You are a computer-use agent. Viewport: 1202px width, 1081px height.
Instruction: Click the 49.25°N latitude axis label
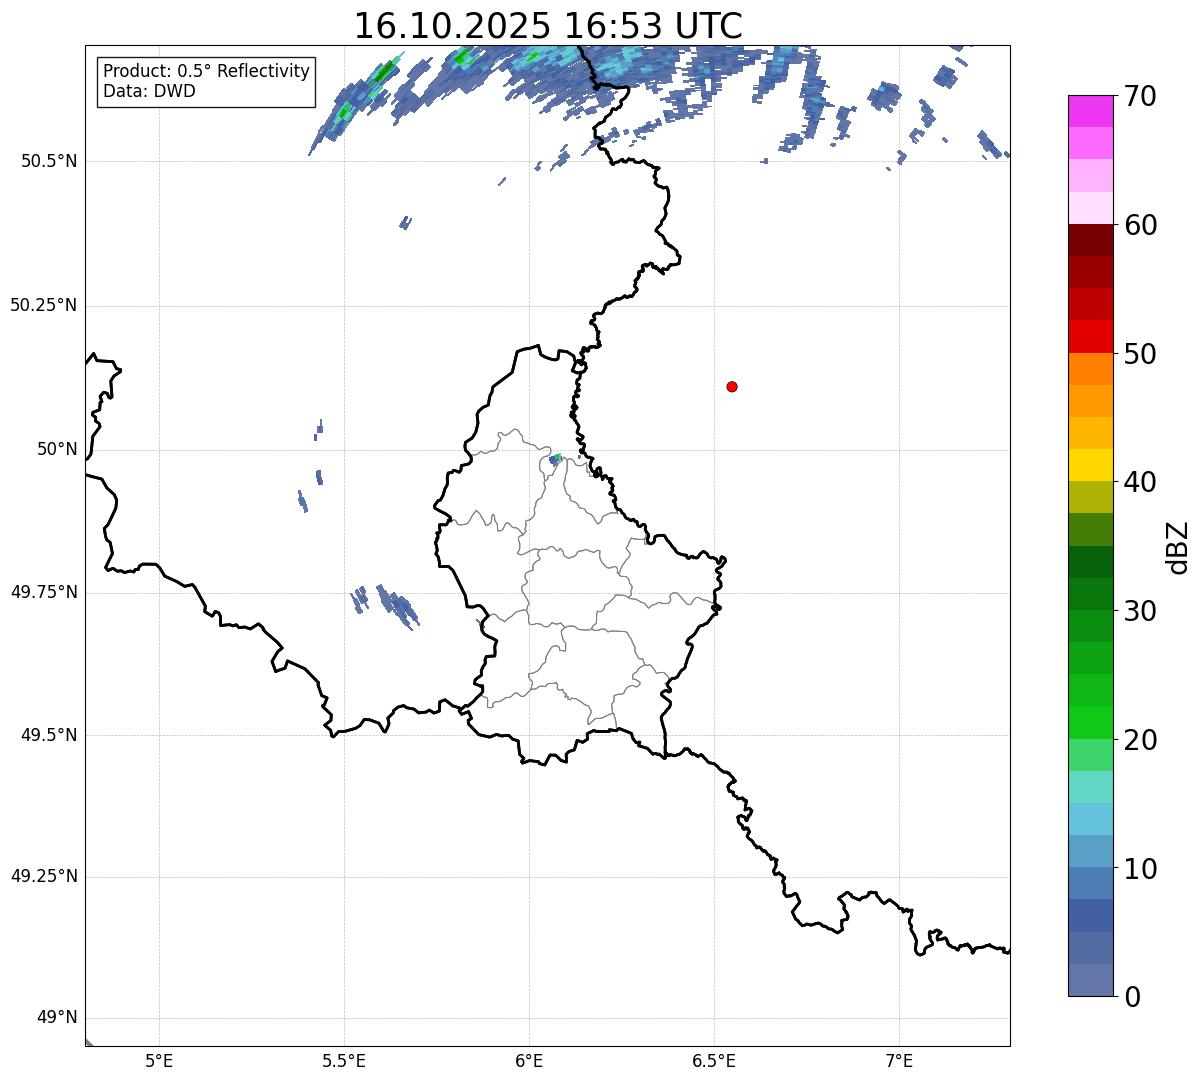[x=44, y=877]
